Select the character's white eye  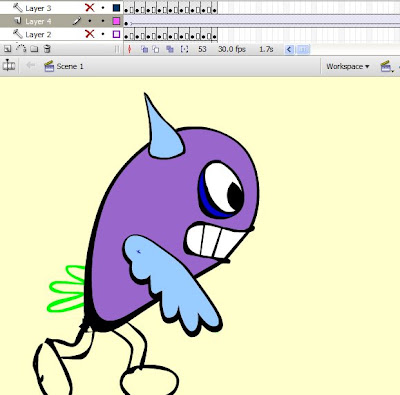pyautogui.click(x=222, y=189)
